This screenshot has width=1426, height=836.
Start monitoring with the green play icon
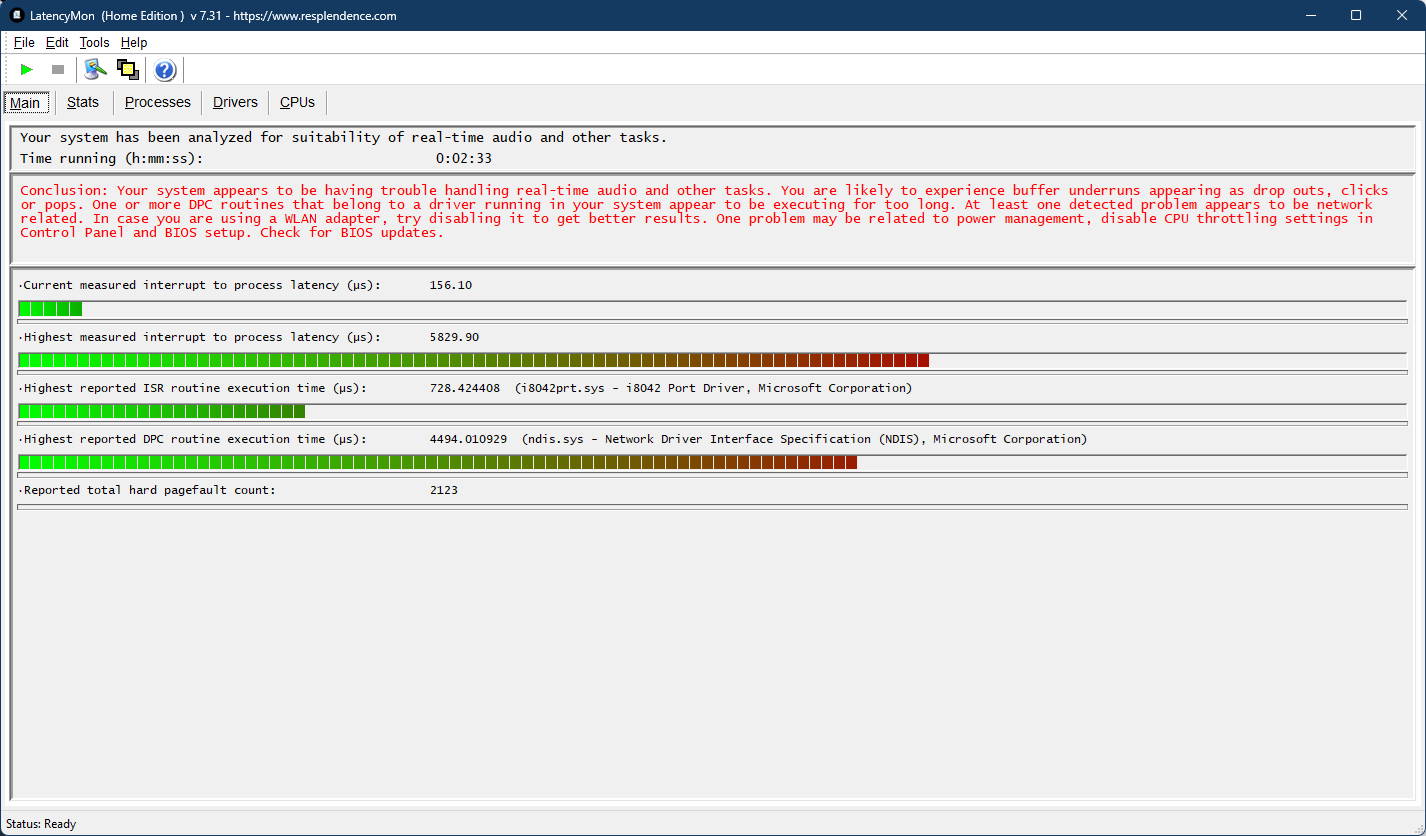pyautogui.click(x=27, y=70)
